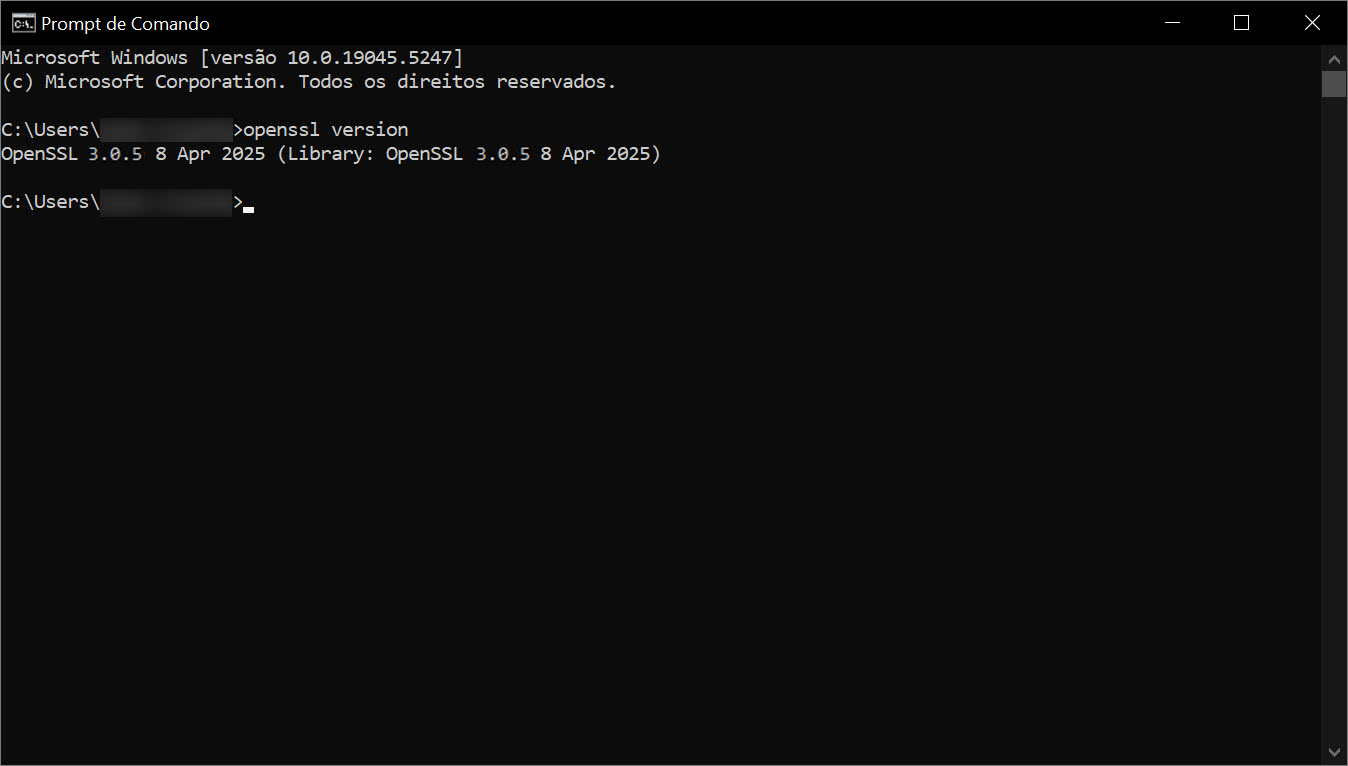Close the Prompt de Comando window
1348x766 pixels.
pos(1312,23)
